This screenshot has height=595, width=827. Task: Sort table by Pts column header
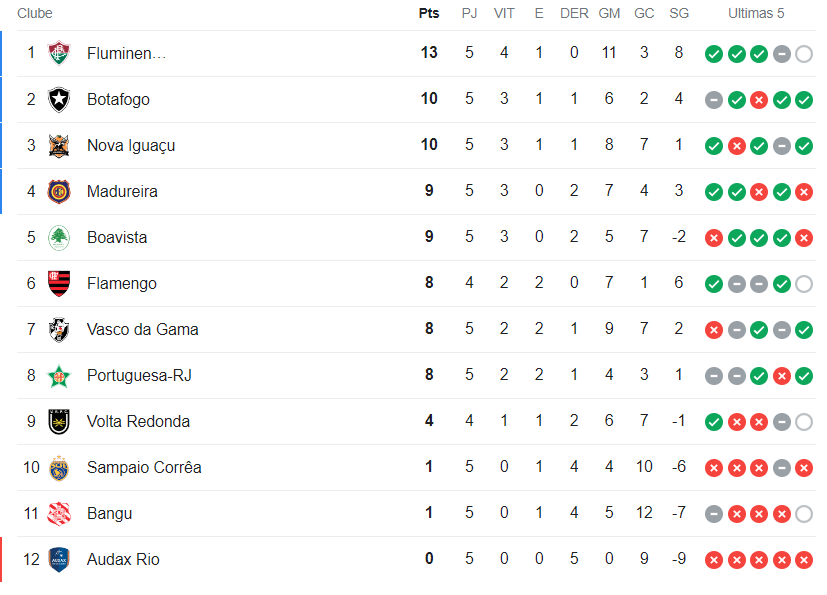click(x=429, y=13)
